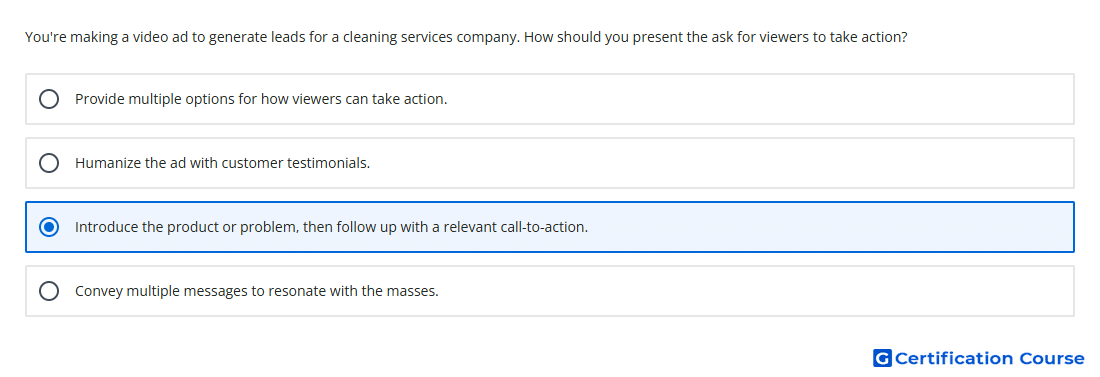
Task: Click the filled "Introduce the product" radio button
Action: tap(49, 227)
